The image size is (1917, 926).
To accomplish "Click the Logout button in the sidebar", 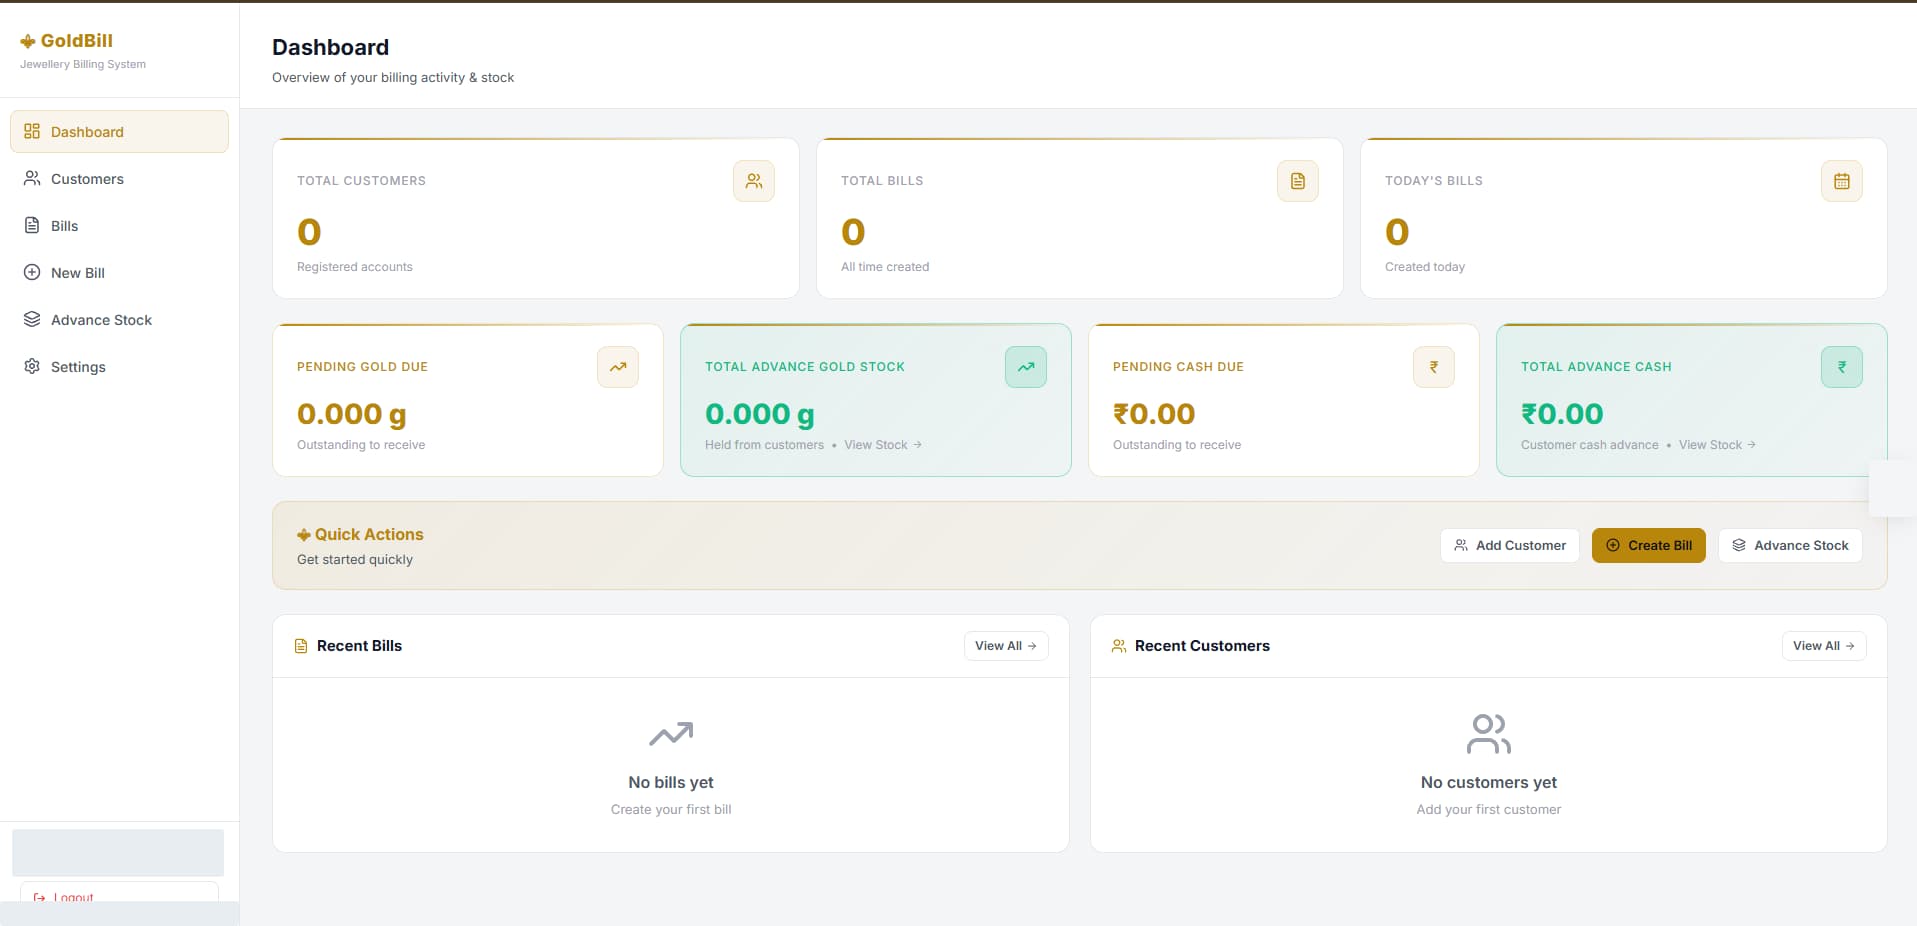I will click(119, 894).
